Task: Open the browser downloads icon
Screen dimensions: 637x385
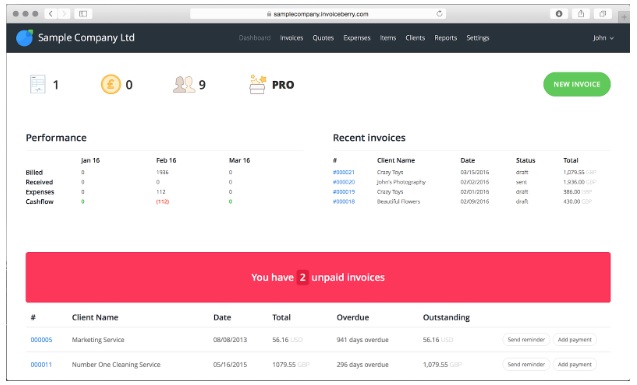Action: 559,14
